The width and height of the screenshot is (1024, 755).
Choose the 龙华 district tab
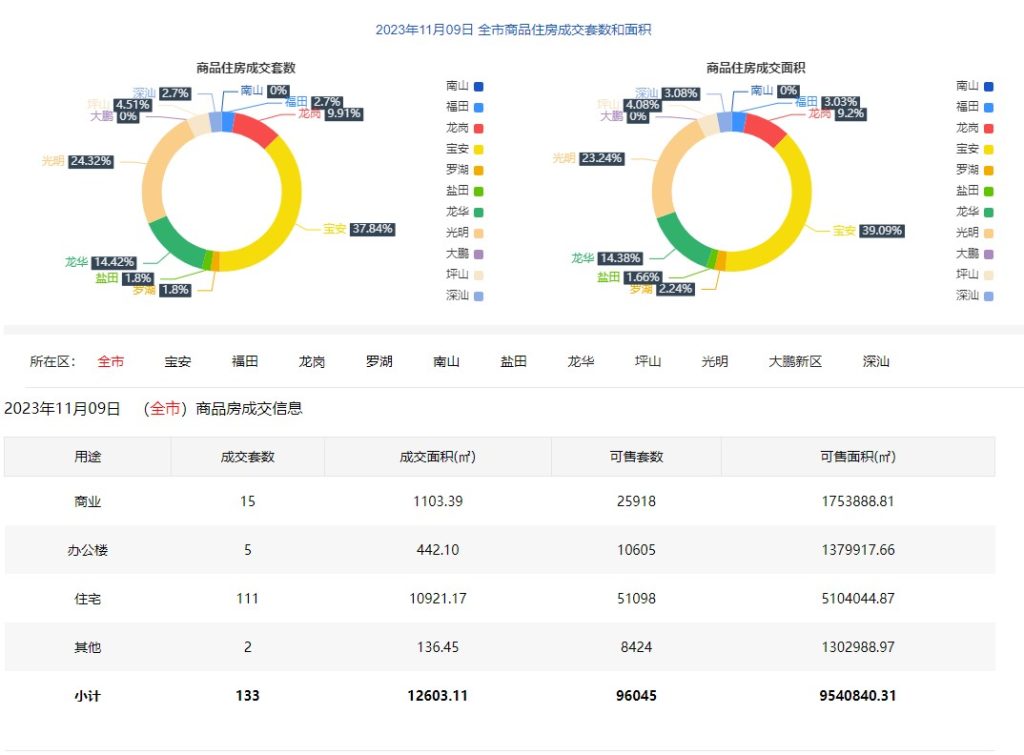click(x=581, y=362)
